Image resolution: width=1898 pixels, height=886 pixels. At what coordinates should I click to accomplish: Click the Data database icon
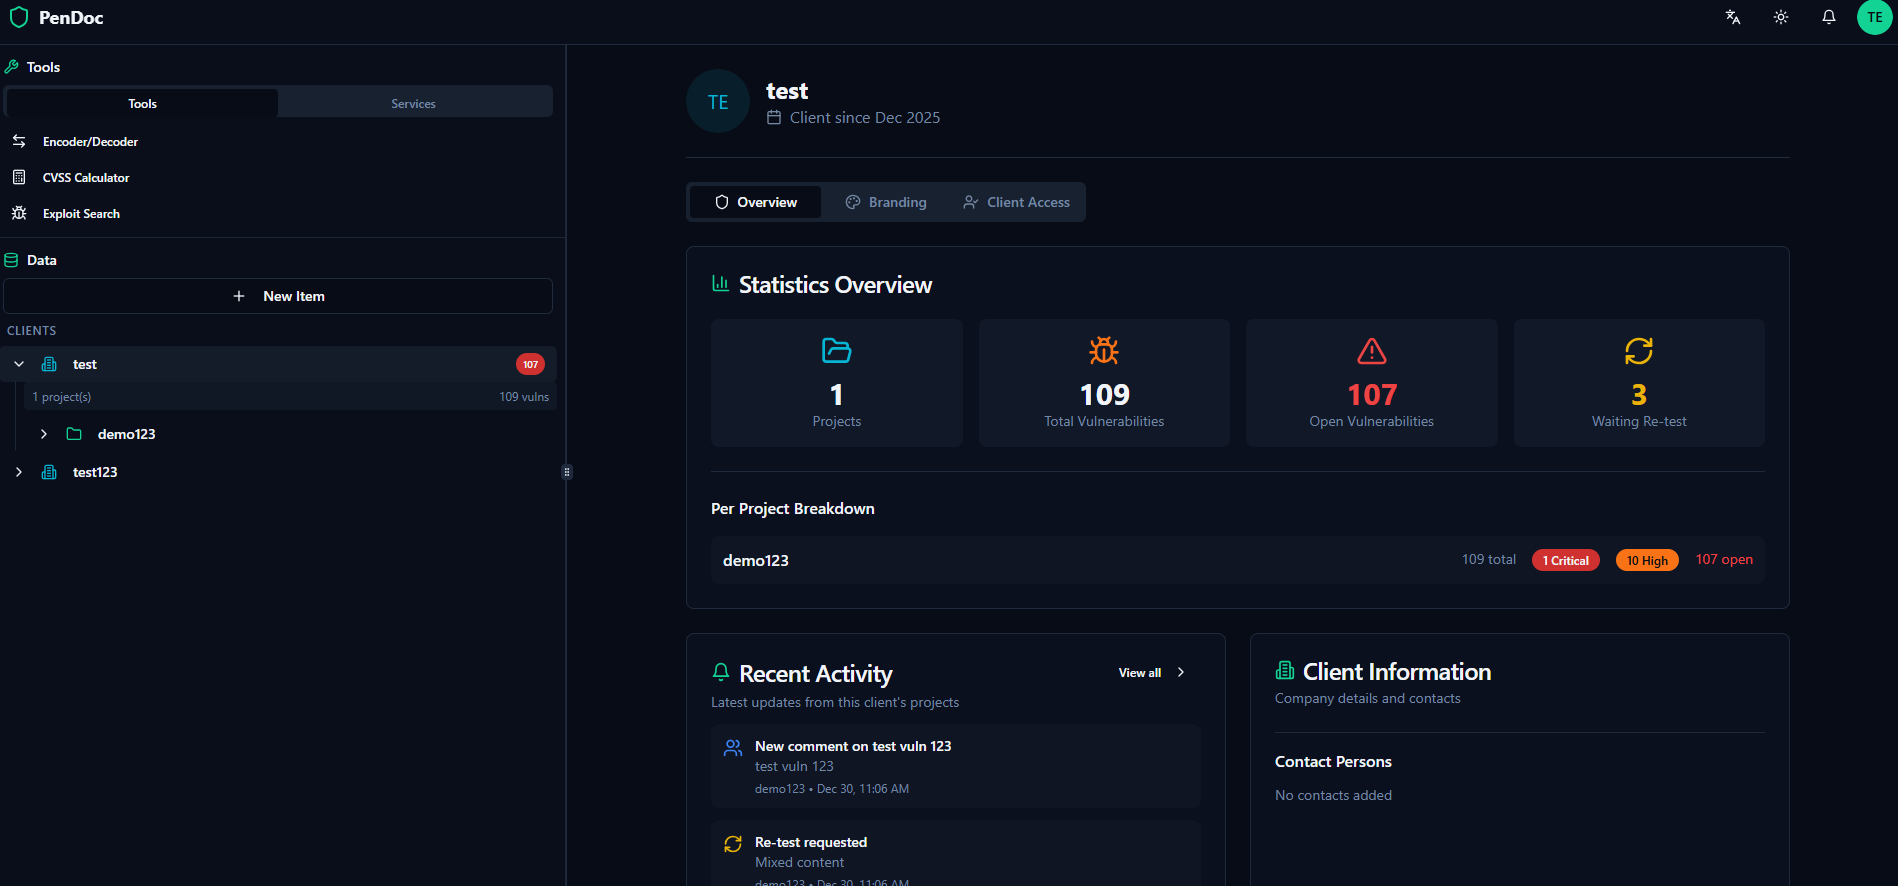11,260
